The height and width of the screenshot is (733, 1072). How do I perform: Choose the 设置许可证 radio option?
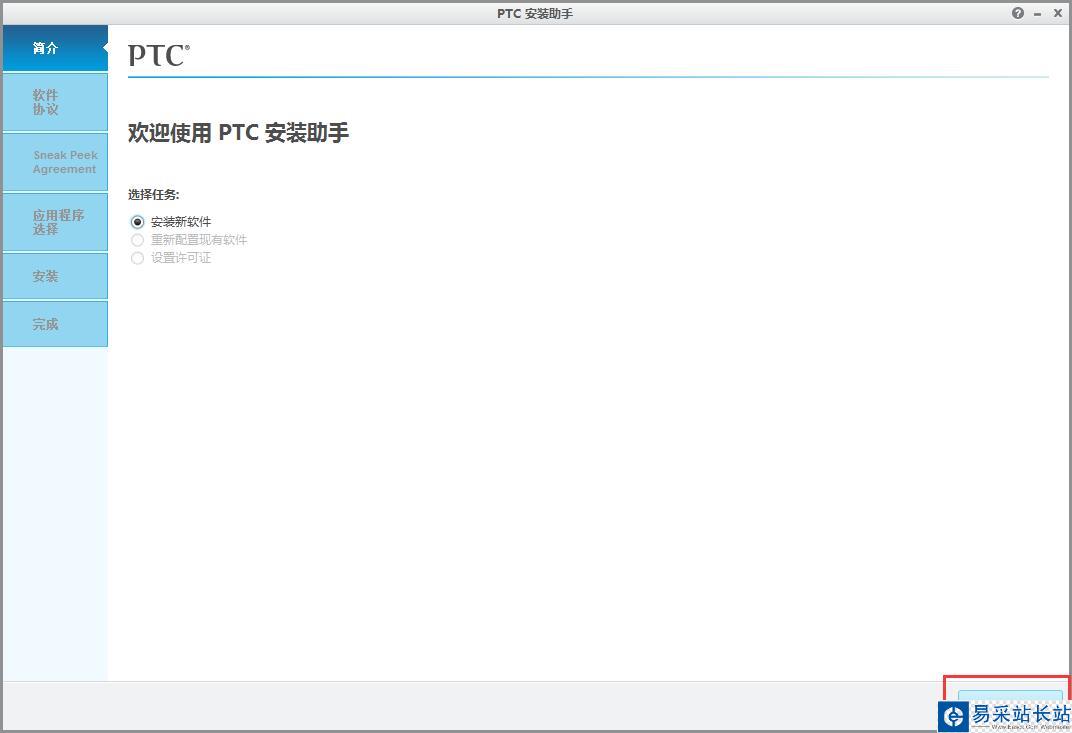point(137,258)
